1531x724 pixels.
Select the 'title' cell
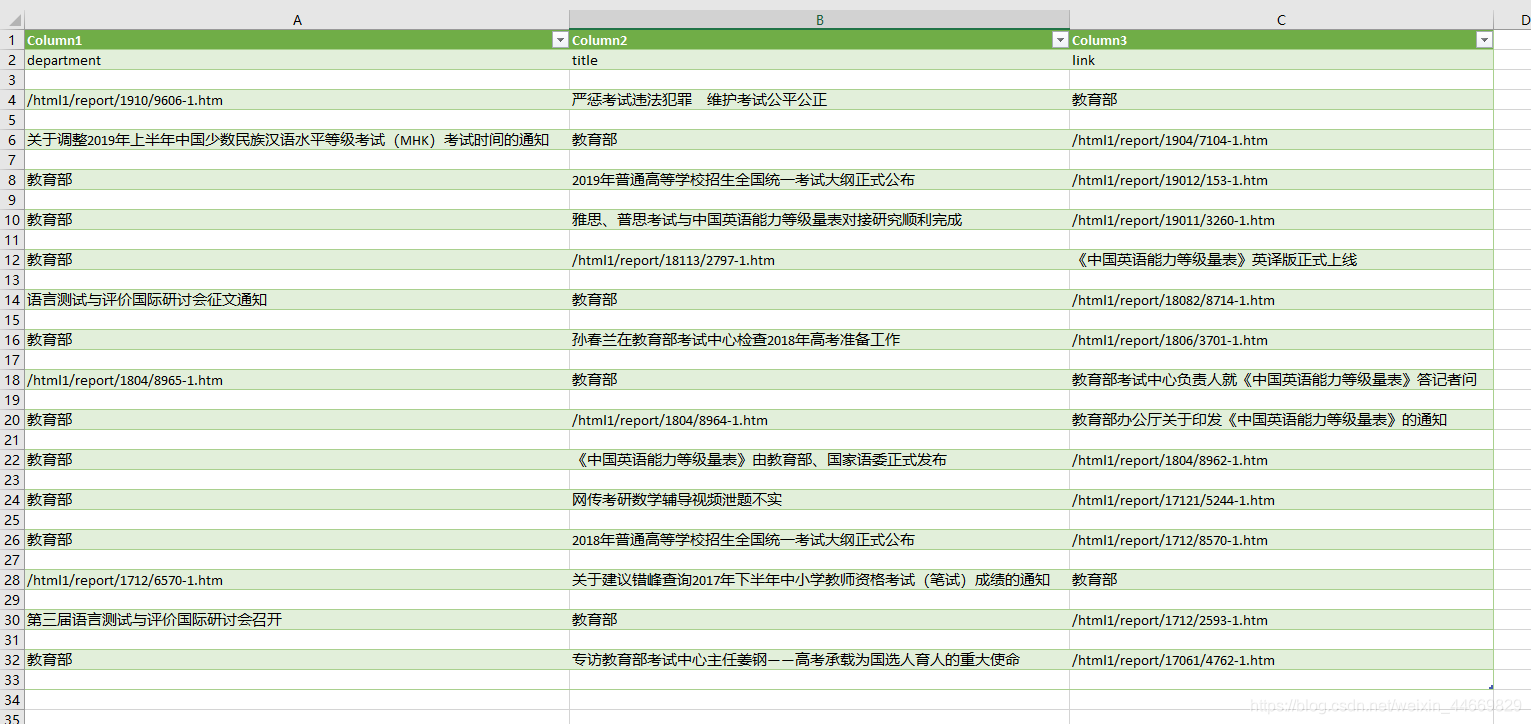(x=819, y=60)
